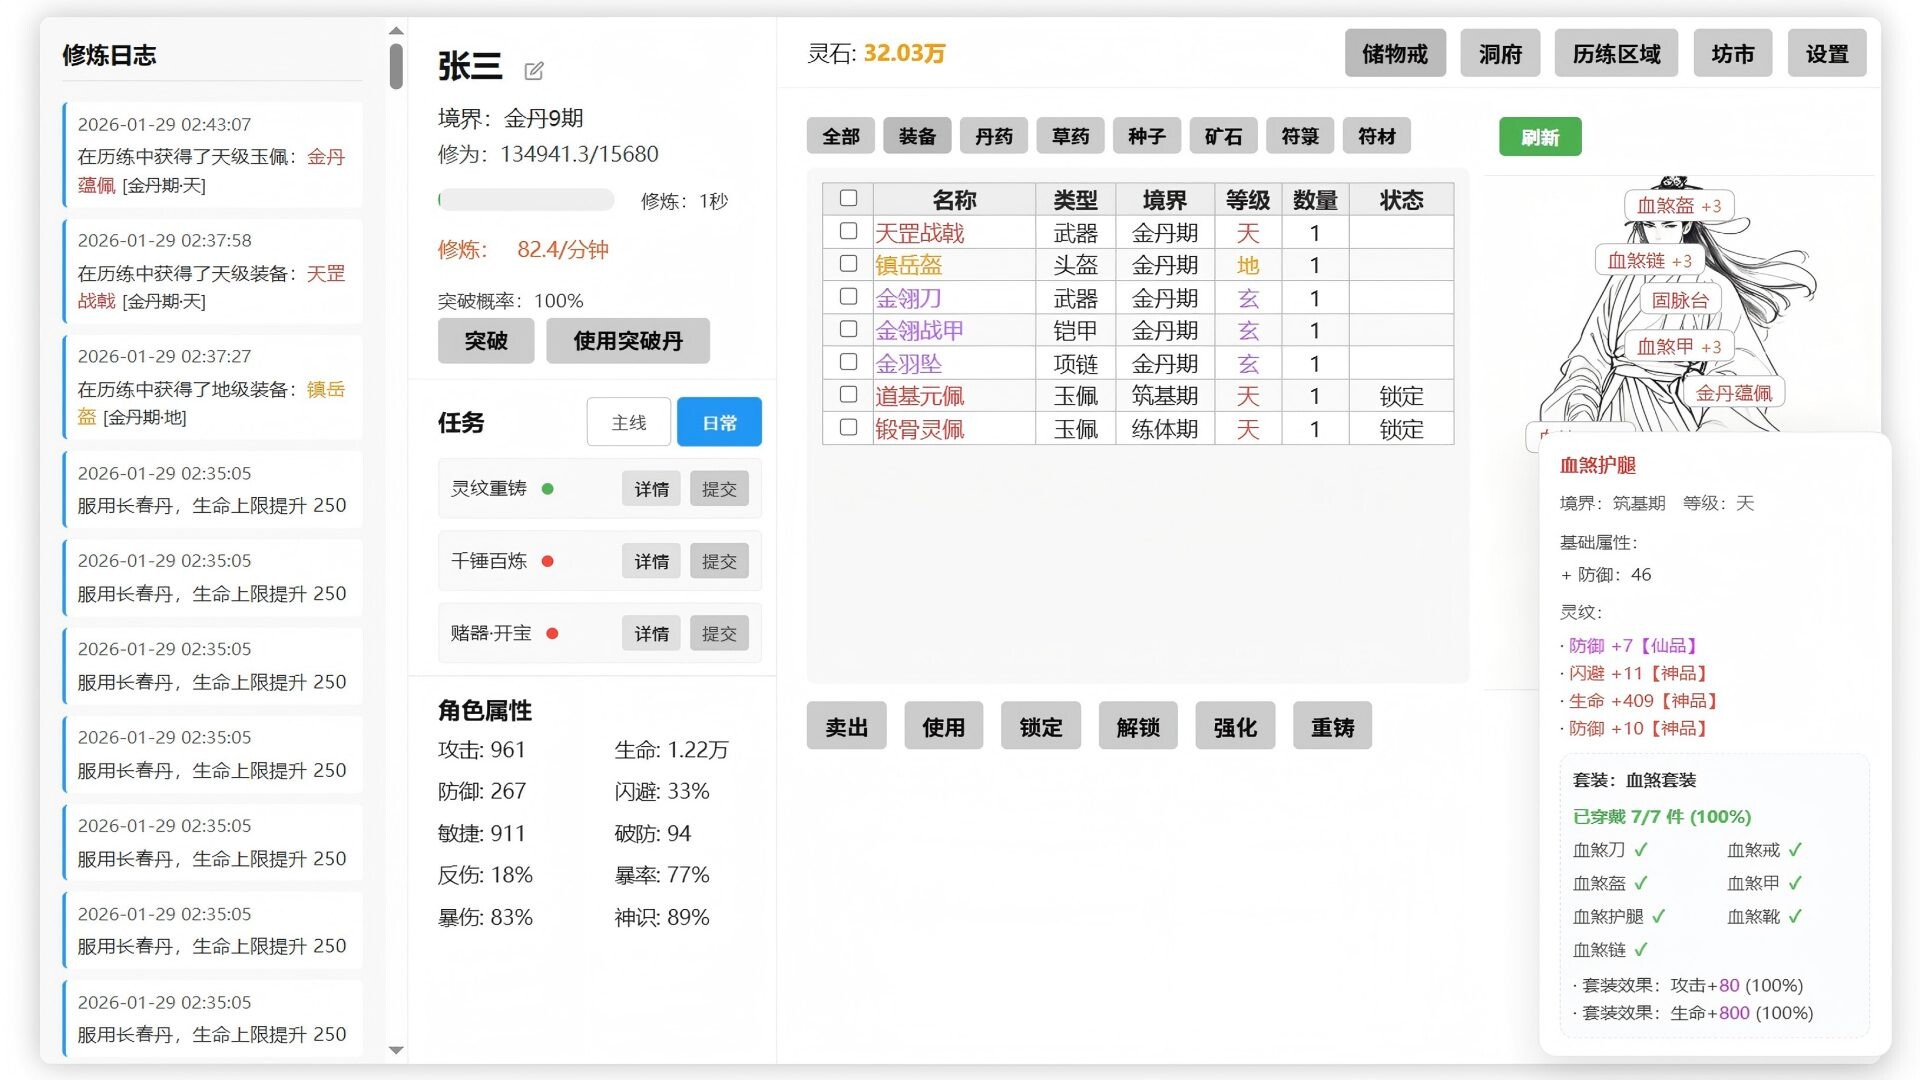Filter inventory by 符箓 category
Screen dimensions: 1920x1080
coord(1300,136)
